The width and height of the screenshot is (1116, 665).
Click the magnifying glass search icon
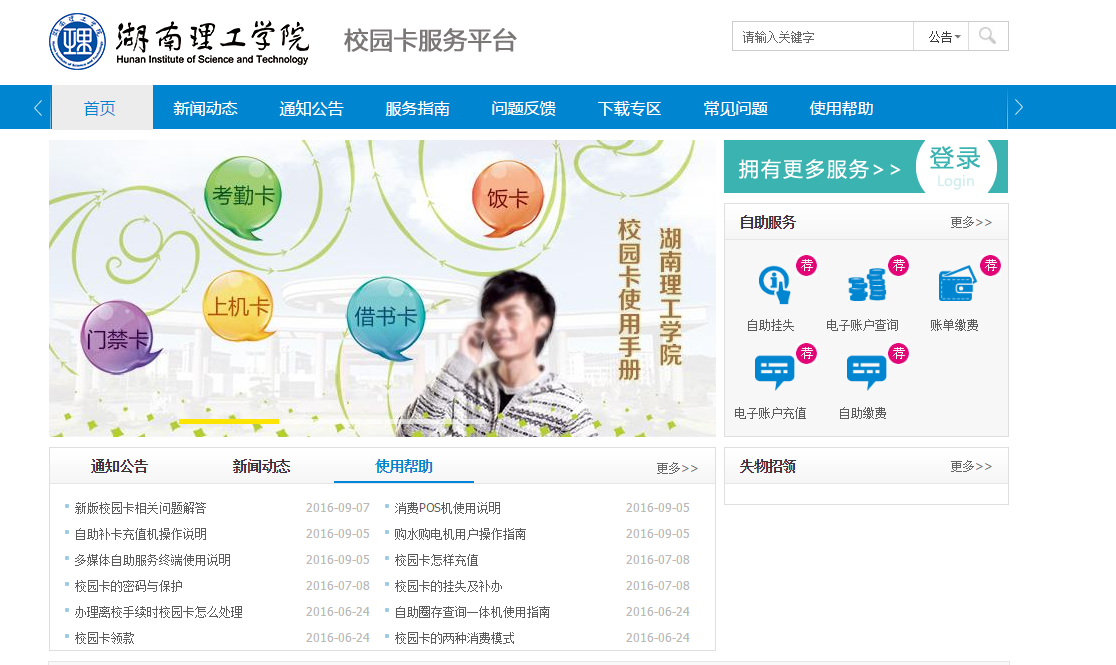(988, 36)
